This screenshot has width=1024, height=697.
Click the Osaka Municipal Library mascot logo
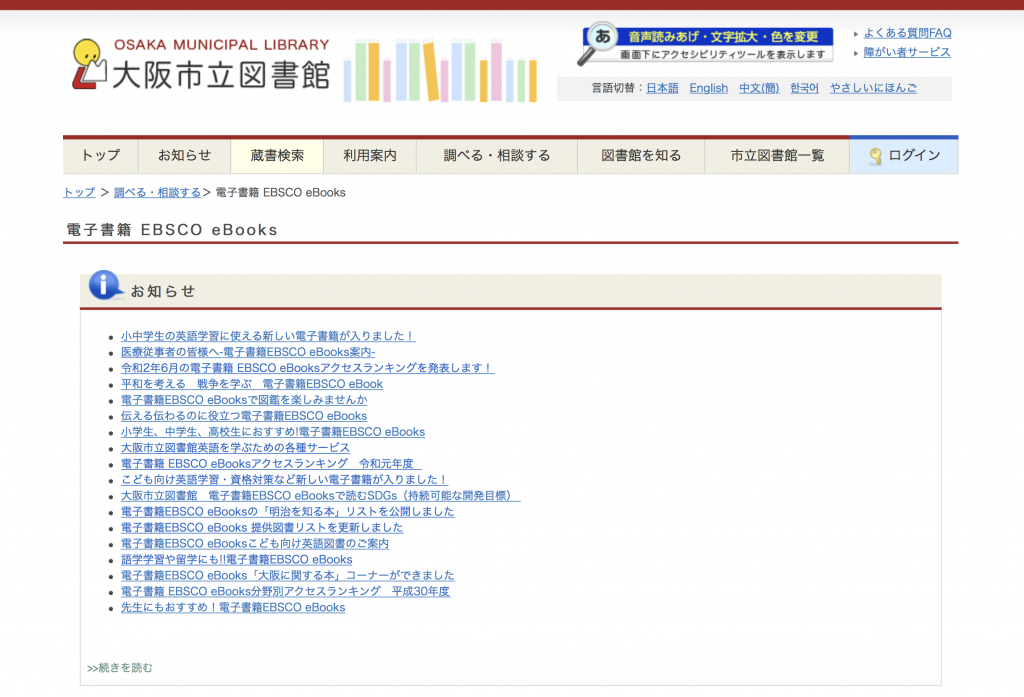(x=89, y=64)
